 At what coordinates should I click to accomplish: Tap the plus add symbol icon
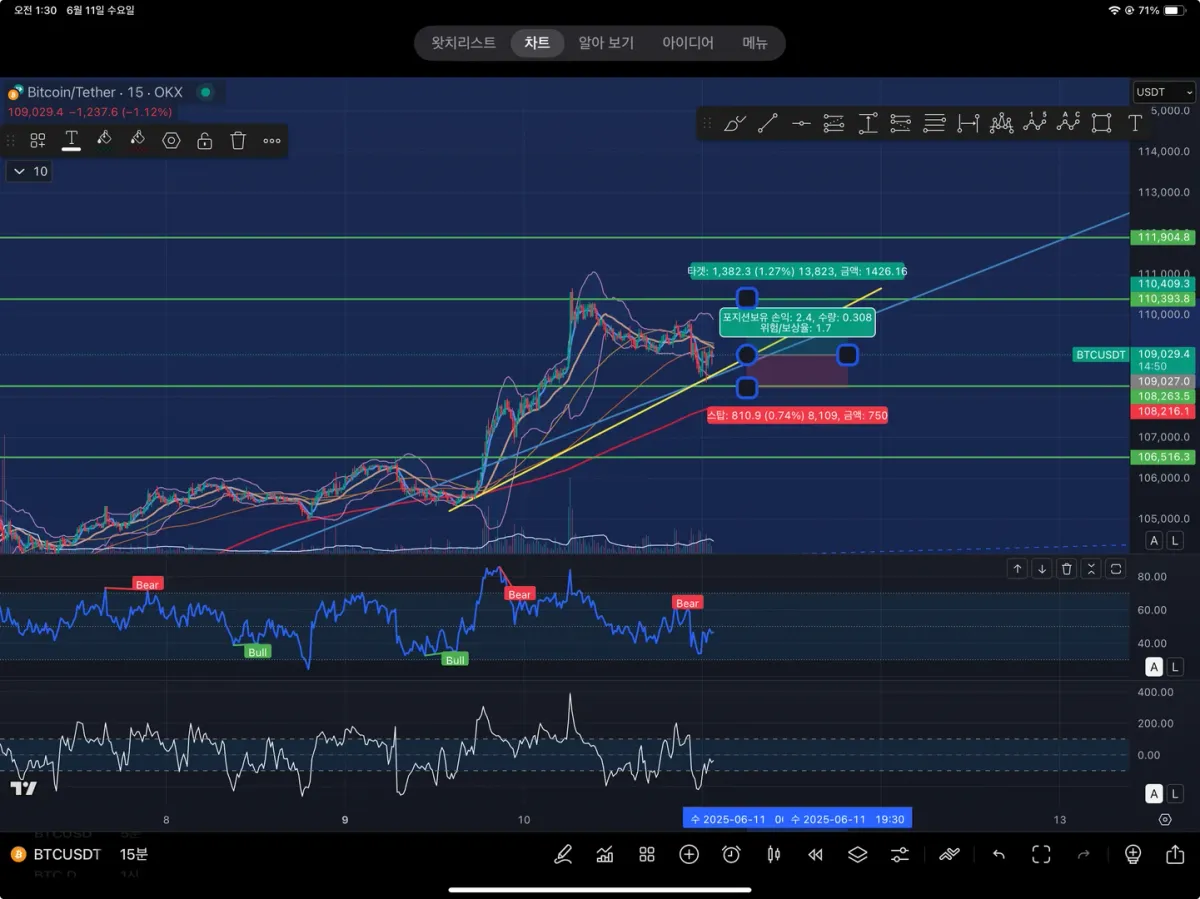click(689, 854)
